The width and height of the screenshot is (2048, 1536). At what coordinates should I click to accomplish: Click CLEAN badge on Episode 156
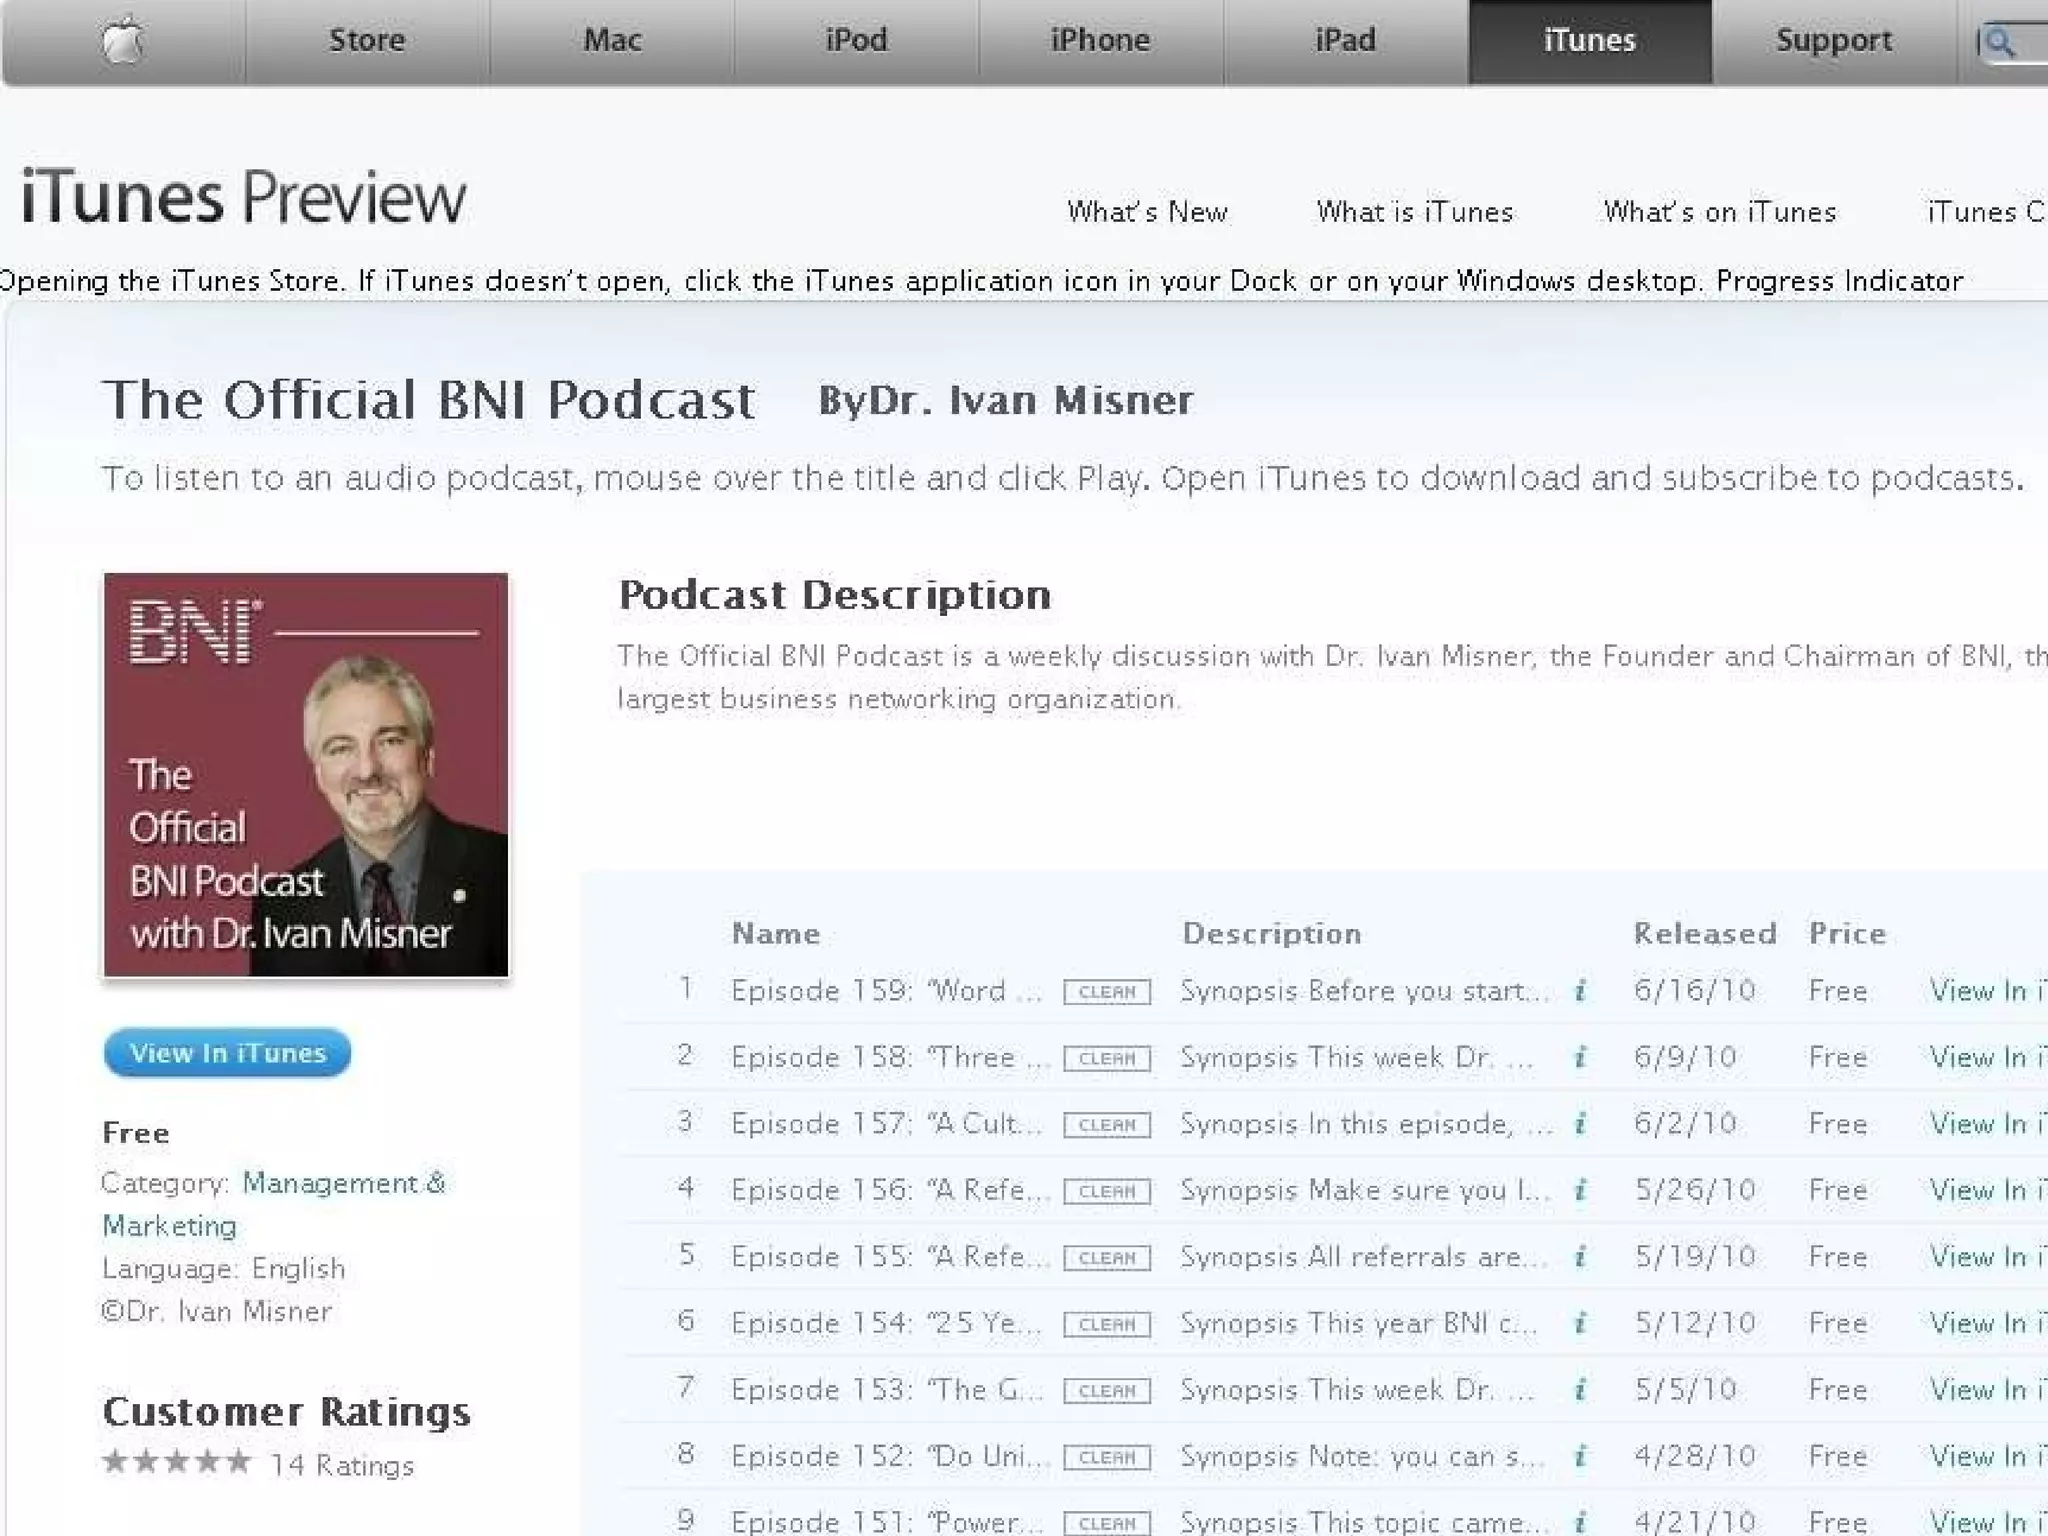(x=1107, y=1191)
